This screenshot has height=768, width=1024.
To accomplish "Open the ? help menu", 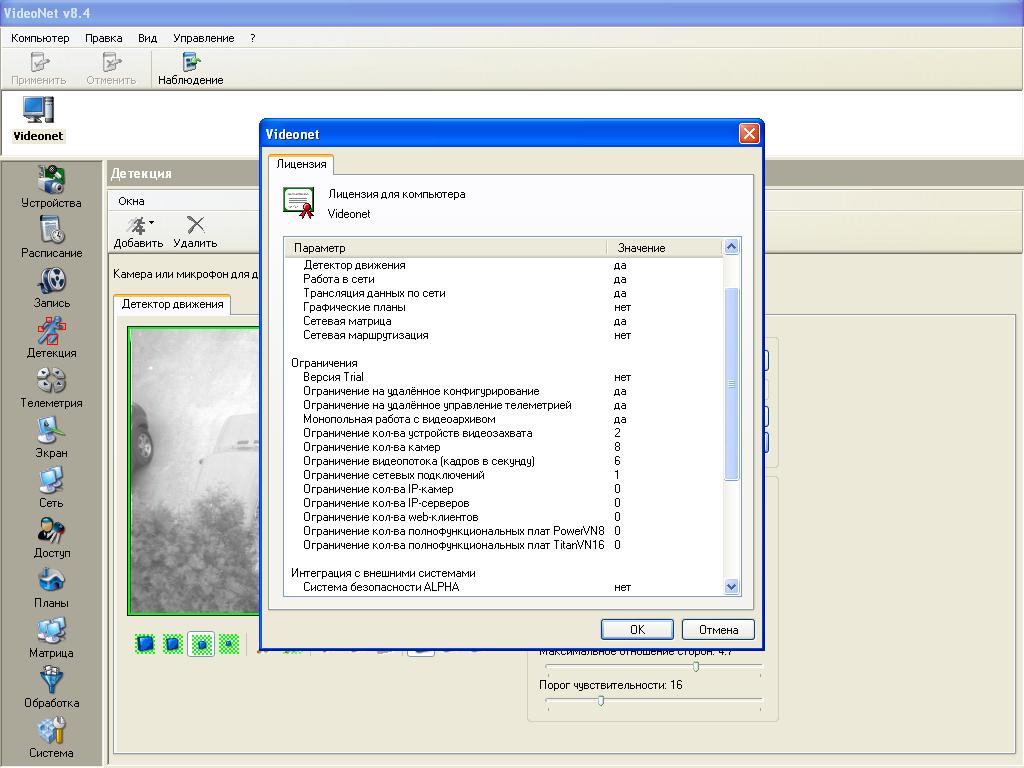I will pos(253,38).
